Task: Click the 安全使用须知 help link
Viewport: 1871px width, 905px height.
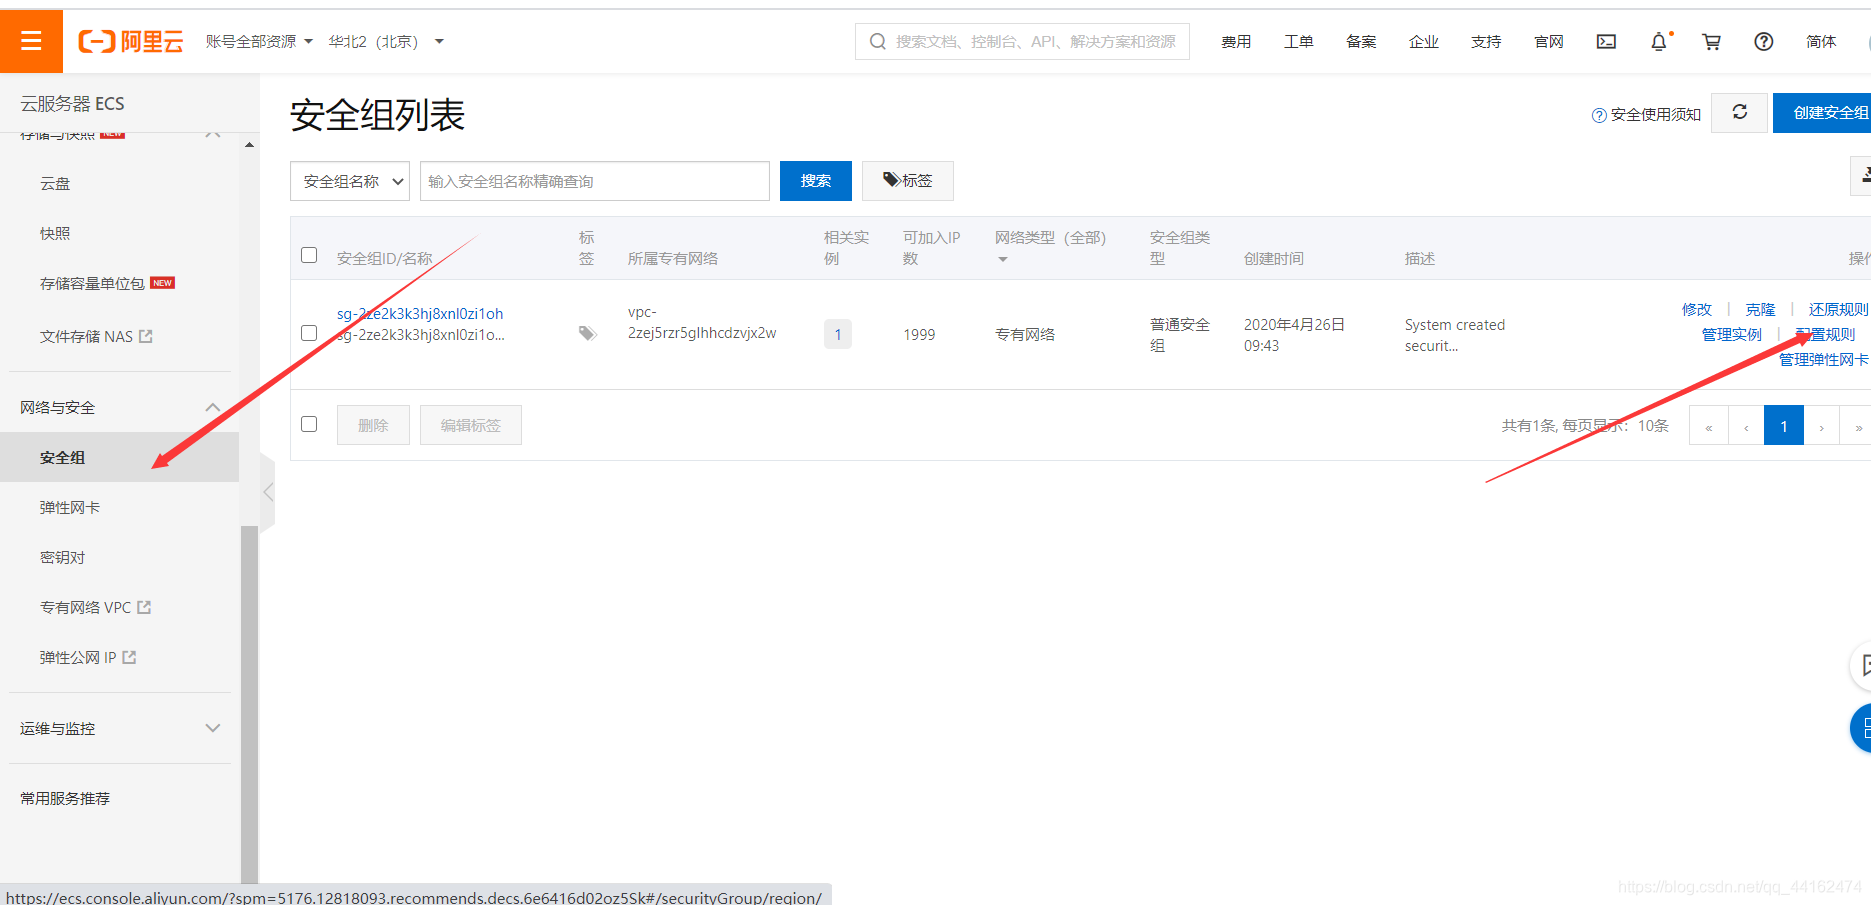Action: [x=1646, y=114]
